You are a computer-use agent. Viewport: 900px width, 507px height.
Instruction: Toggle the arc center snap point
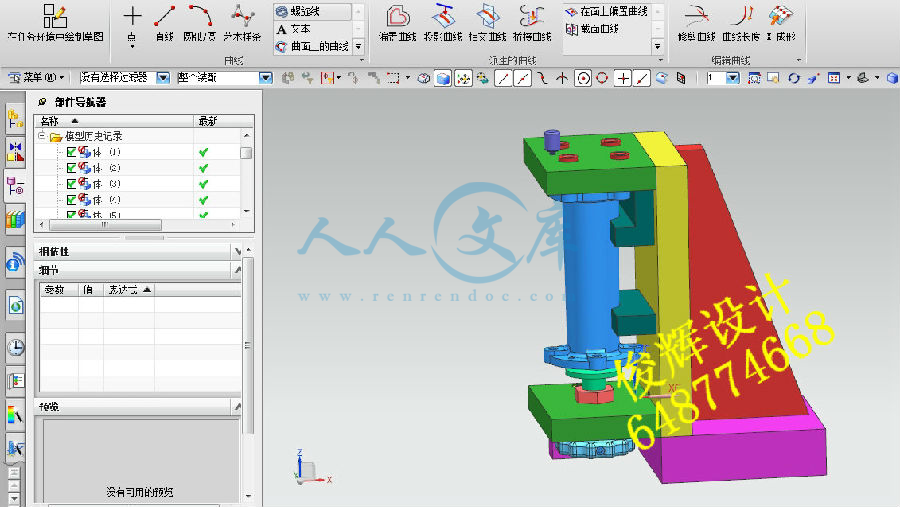[583, 78]
